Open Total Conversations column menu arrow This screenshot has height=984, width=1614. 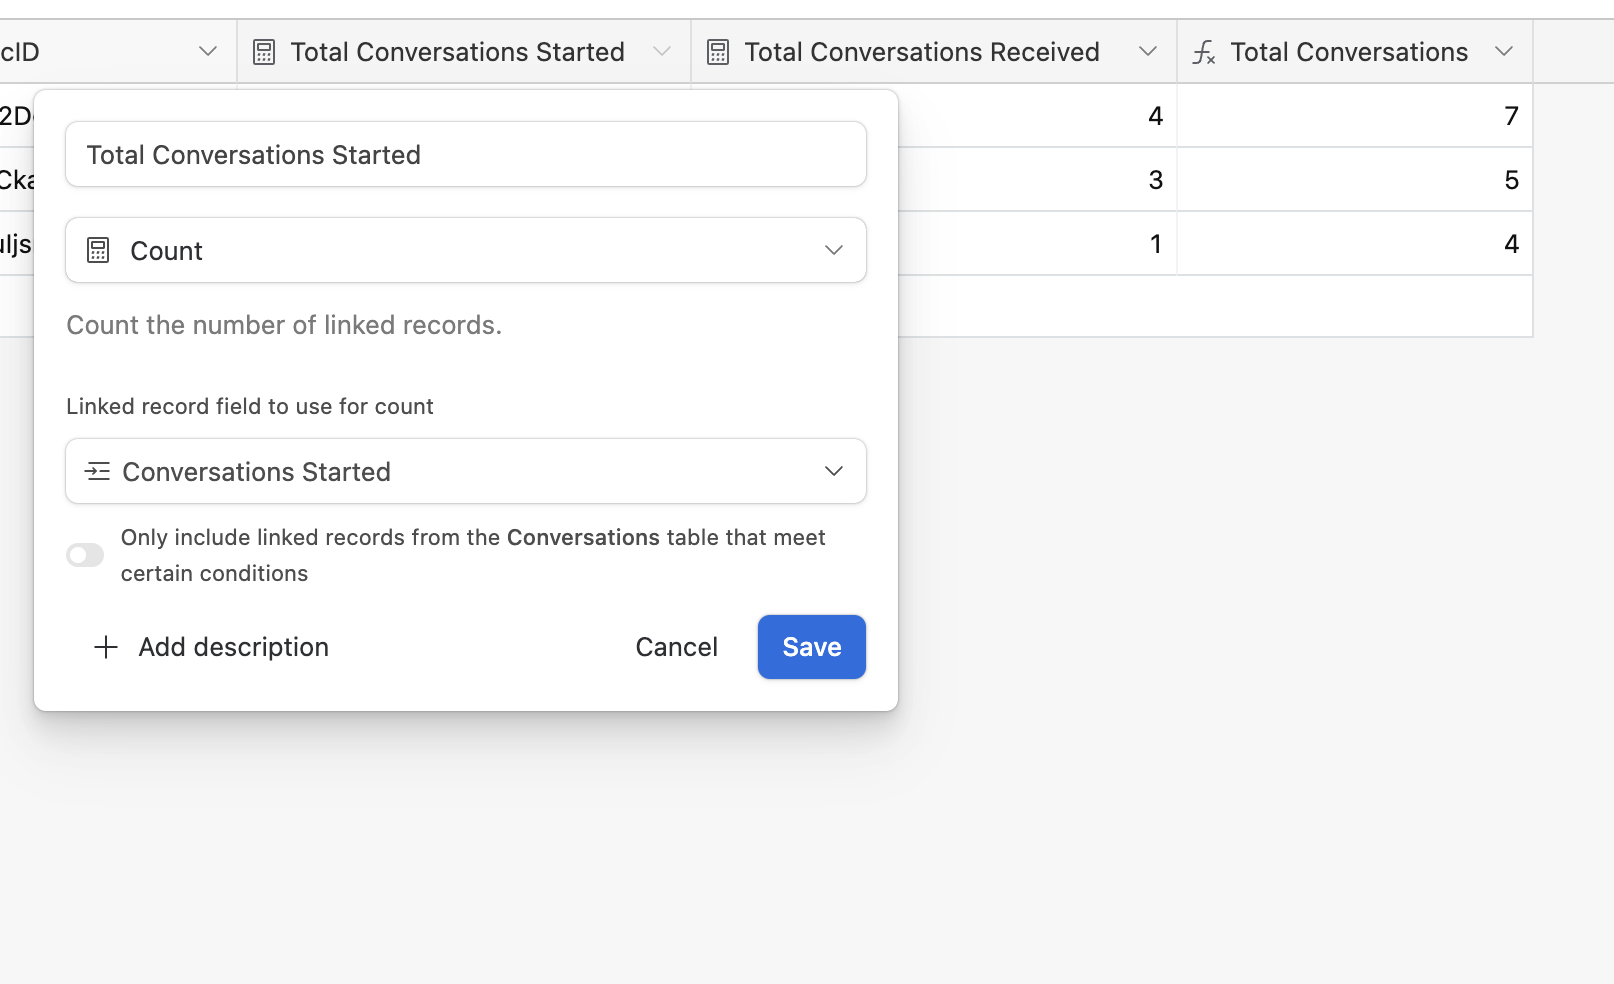point(1504,52)
